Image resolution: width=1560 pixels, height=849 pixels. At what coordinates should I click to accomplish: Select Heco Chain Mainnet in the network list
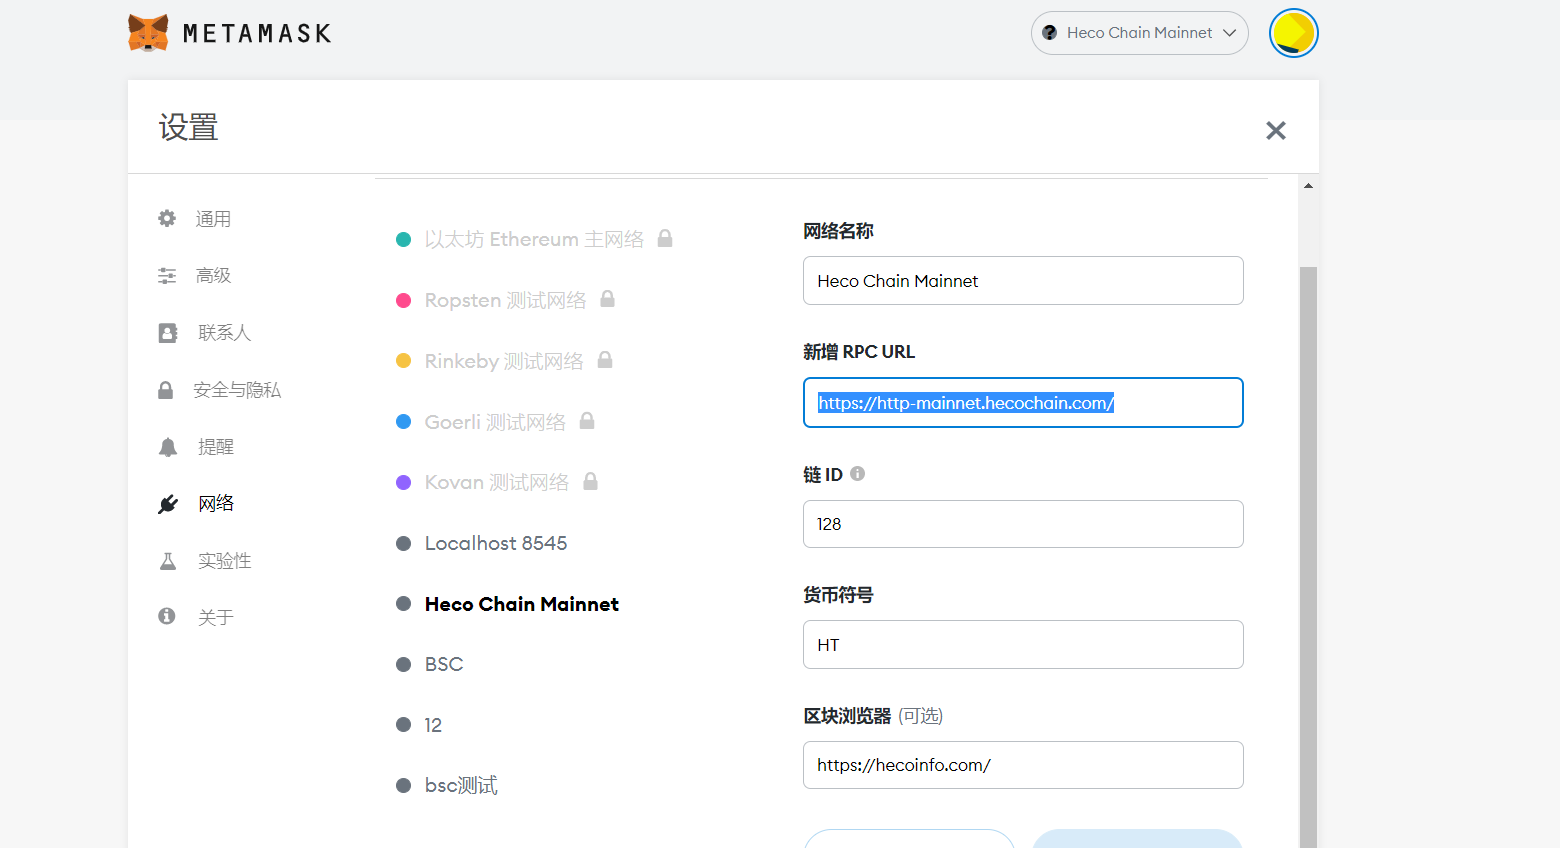[x=522, y=604]
